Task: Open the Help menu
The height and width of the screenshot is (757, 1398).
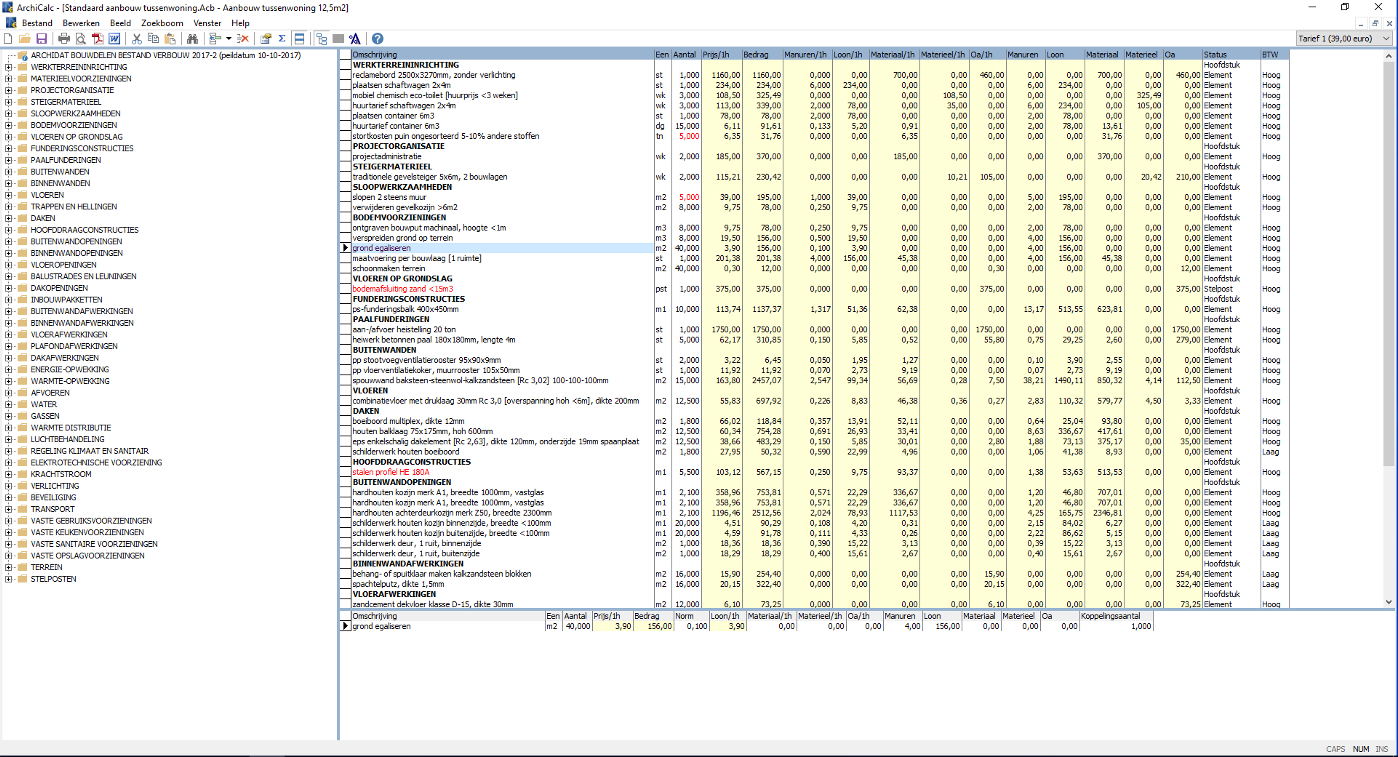Action: click(x=240, y=22)
